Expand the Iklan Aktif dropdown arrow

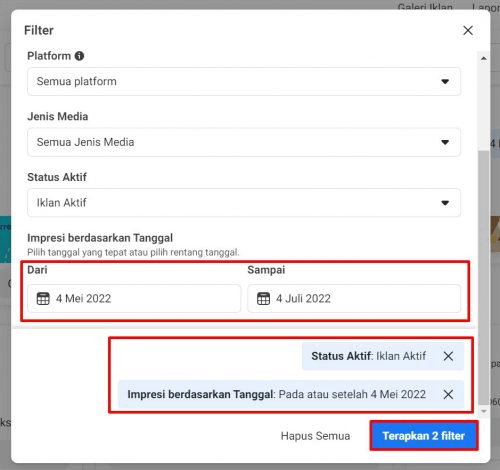(445, 203)
